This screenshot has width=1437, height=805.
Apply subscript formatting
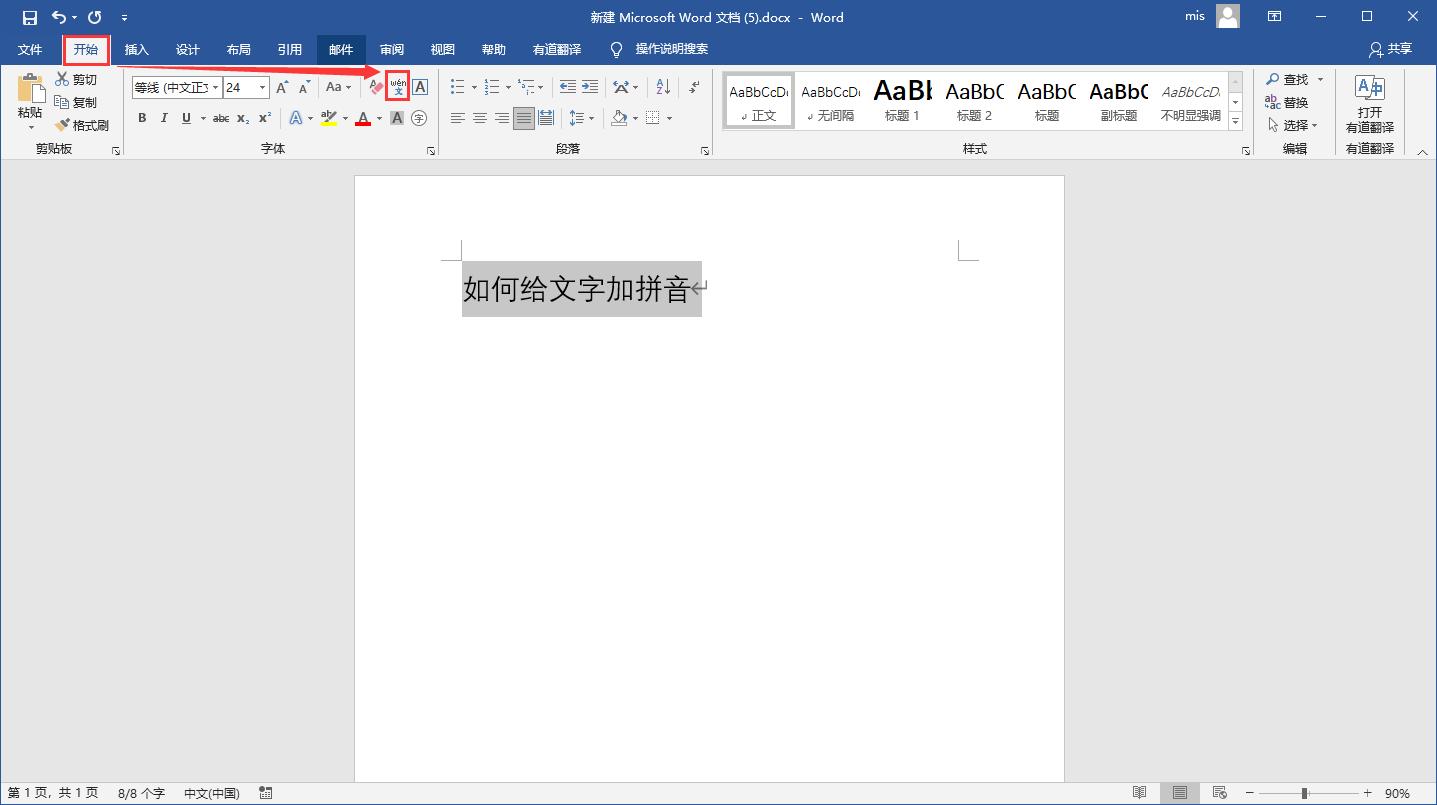pos(241,118)
